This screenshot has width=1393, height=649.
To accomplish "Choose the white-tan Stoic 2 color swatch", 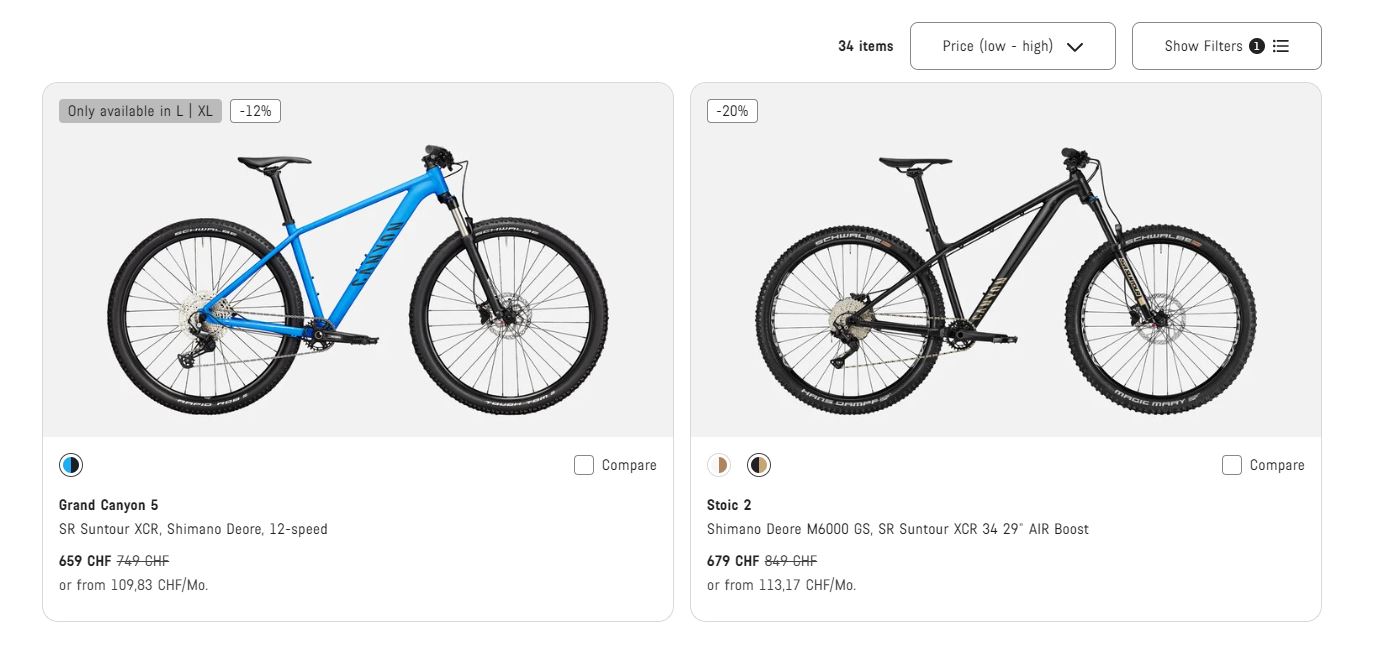I will pos(719,465).
